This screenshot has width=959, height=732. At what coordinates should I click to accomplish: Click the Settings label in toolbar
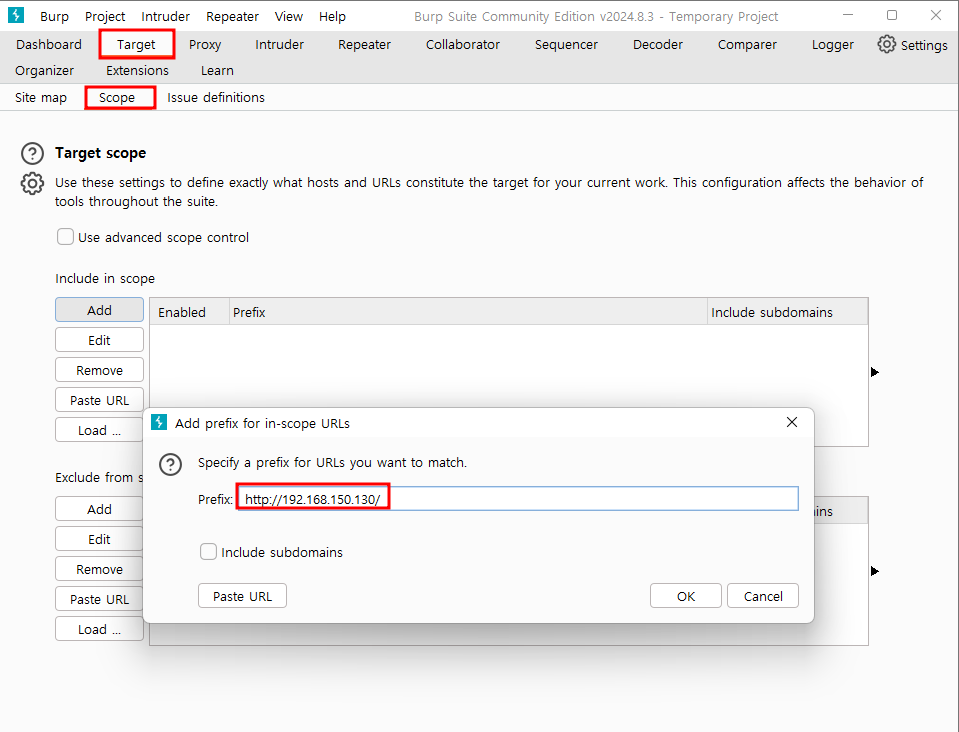(x=924, y=45)
